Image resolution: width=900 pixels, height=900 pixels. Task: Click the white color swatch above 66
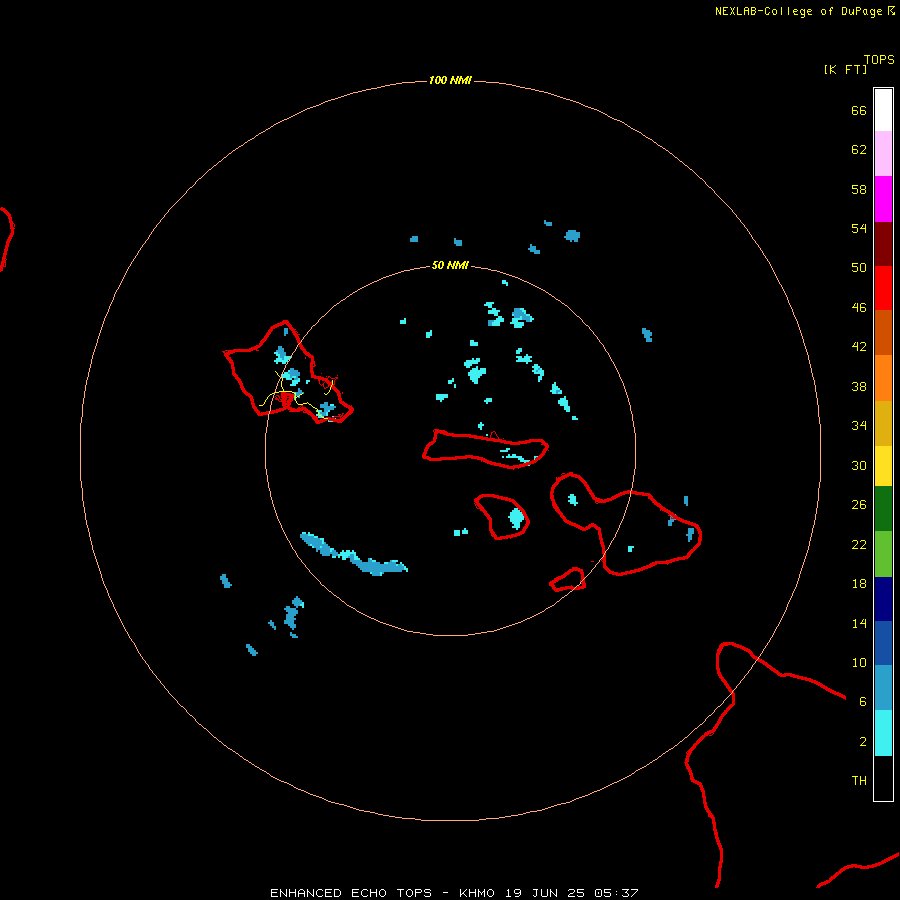coord(883,110)
